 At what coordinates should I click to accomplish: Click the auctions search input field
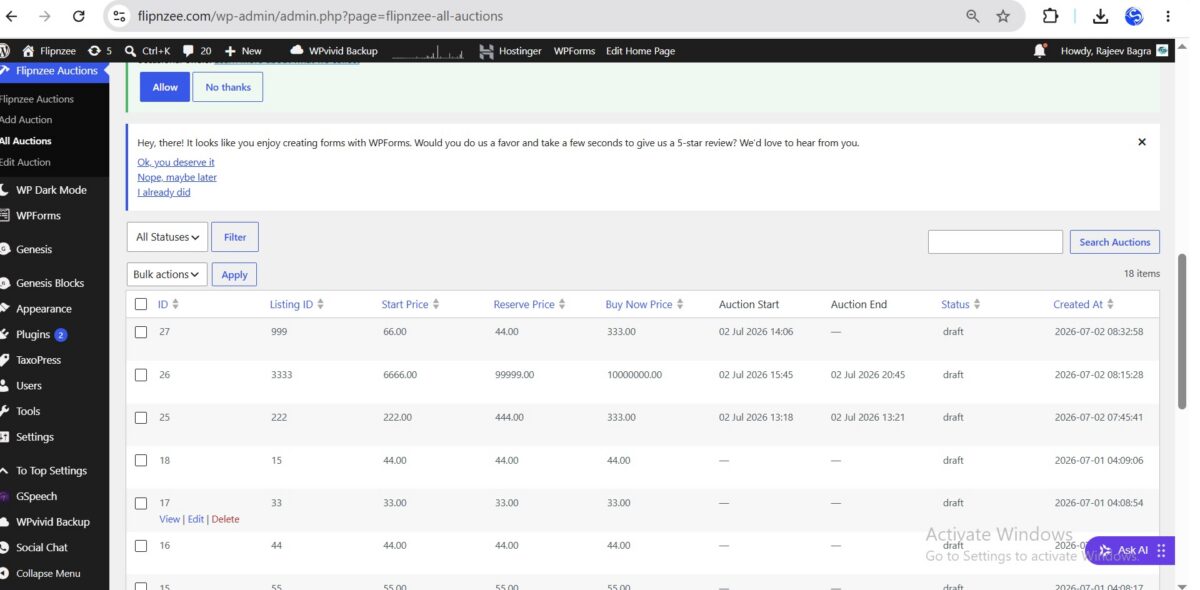coord(995,242)
